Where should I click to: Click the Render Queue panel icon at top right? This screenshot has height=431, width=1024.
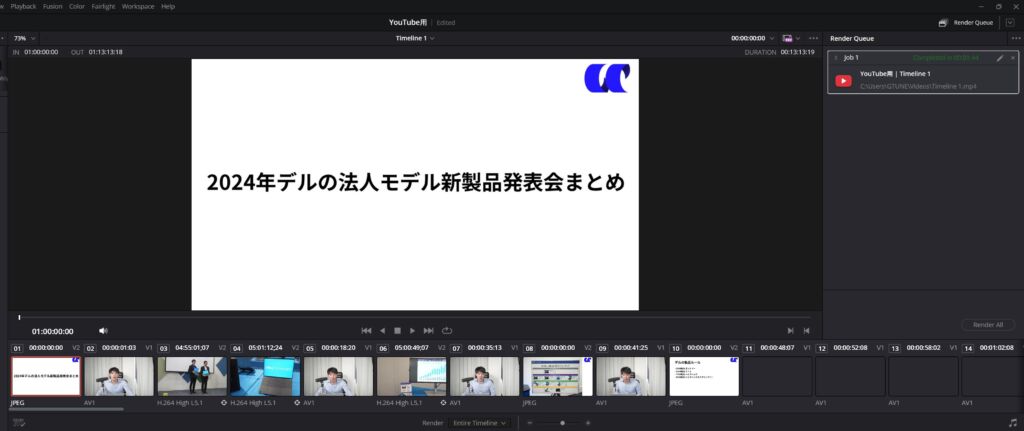(943, 22)
